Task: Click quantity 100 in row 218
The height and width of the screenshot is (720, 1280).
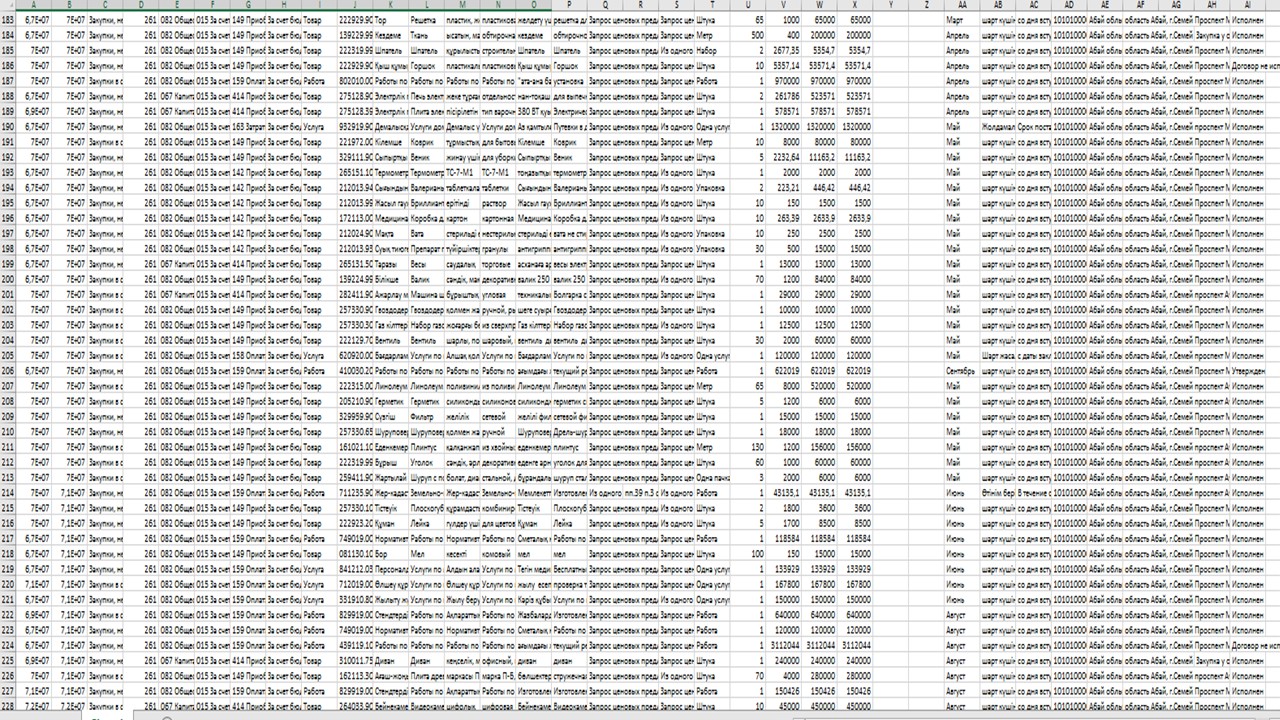Action: click(x=748, y=553)
